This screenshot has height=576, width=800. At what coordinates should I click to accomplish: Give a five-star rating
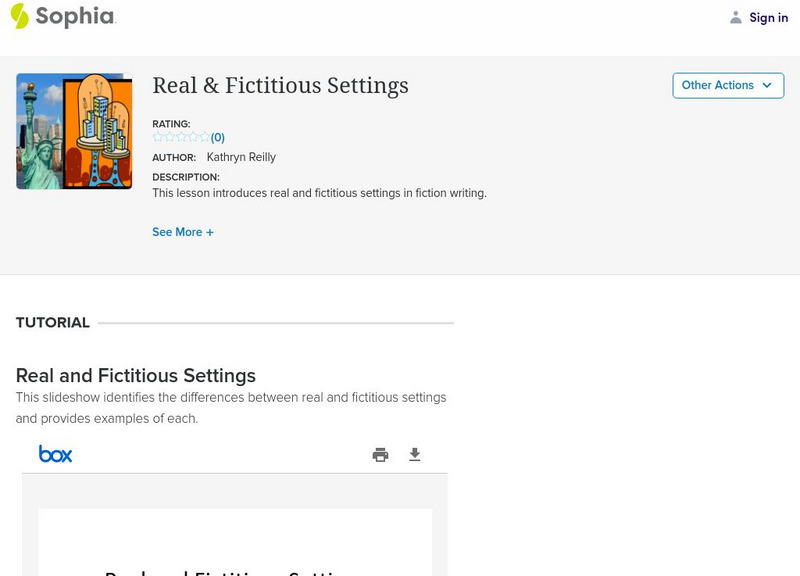pyautogui.click(x=204, y=137)
